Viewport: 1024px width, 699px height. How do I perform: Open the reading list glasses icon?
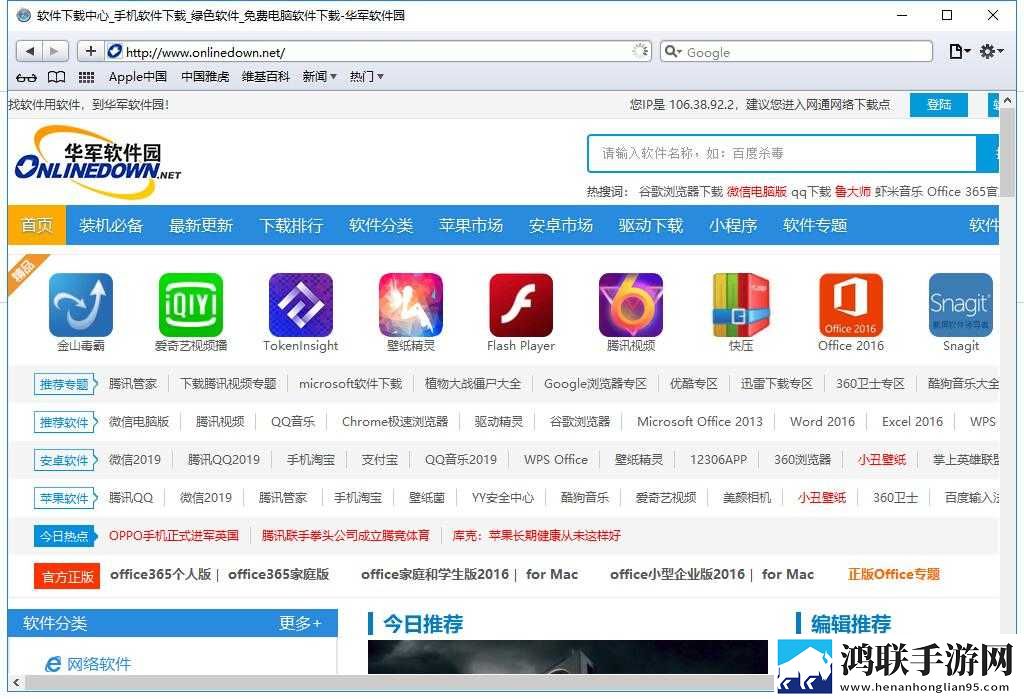point(26,77)
